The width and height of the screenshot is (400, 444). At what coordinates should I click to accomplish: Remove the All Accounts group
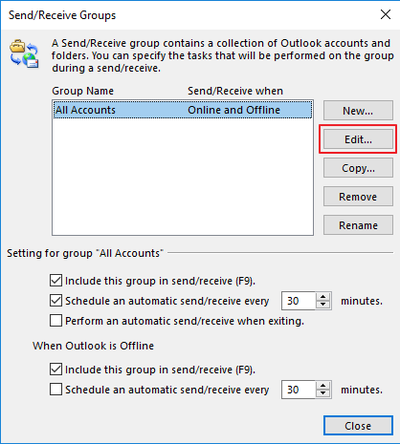[x=358, y=197]
